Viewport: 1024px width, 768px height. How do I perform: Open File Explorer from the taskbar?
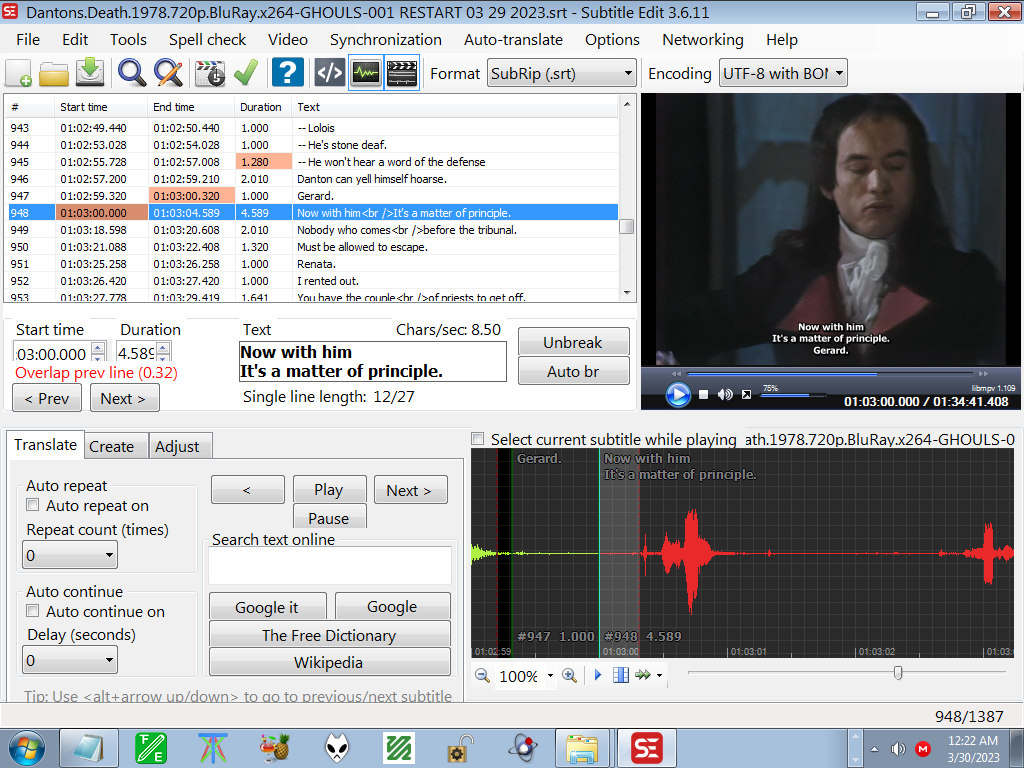581,748
